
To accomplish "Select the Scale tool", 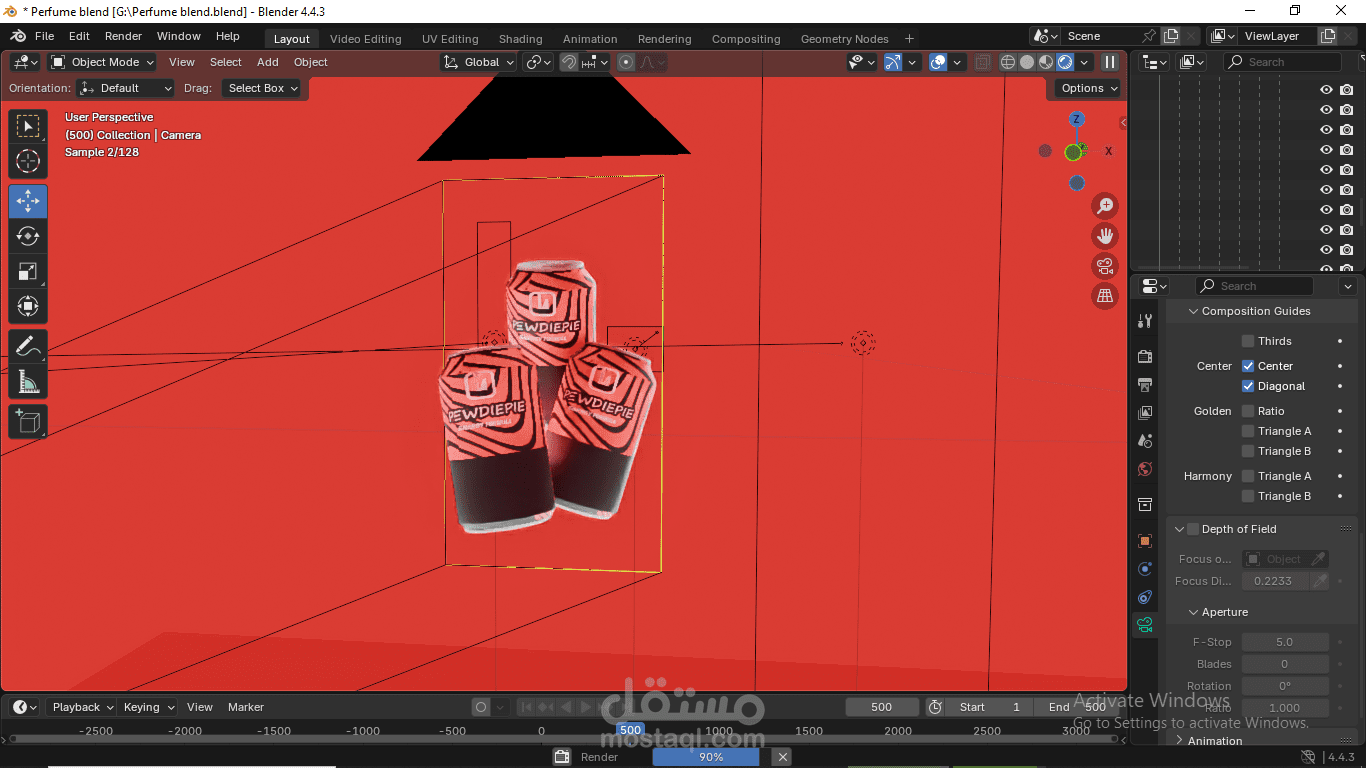I will click(28, 271).
